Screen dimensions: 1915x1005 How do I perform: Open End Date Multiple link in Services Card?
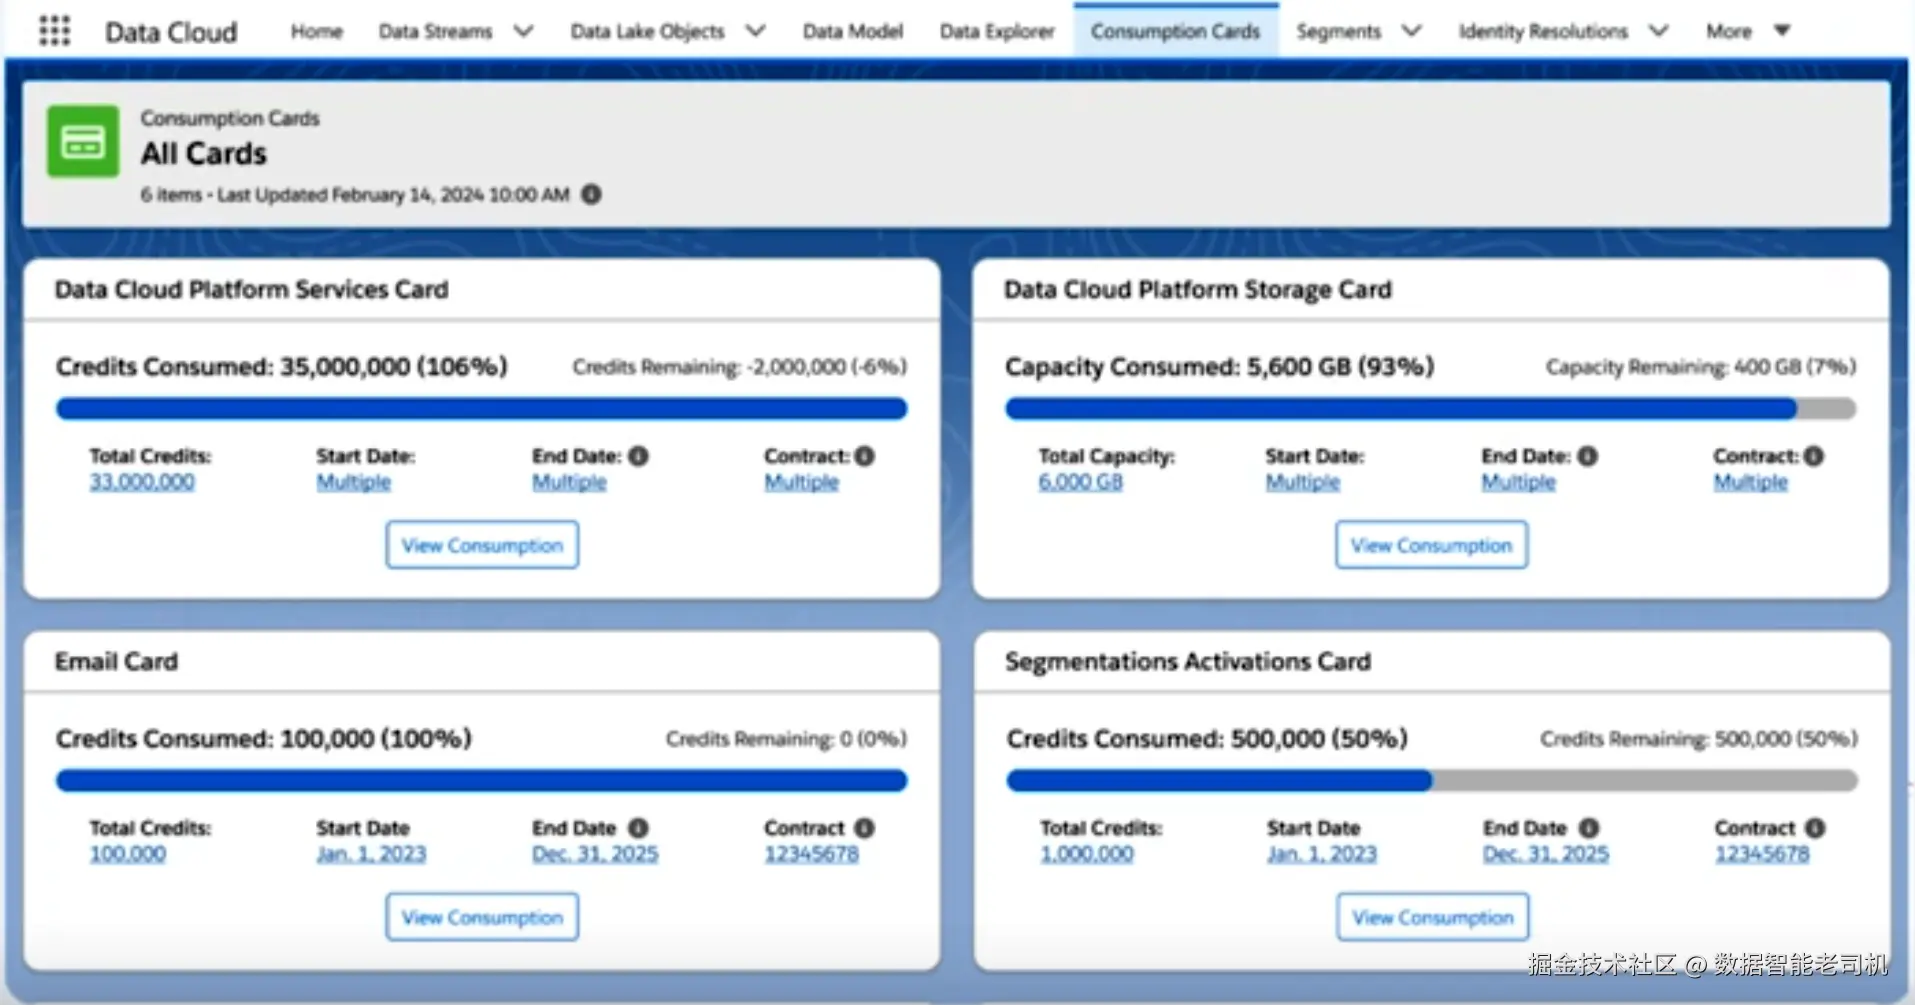click(x=569, y=482)
